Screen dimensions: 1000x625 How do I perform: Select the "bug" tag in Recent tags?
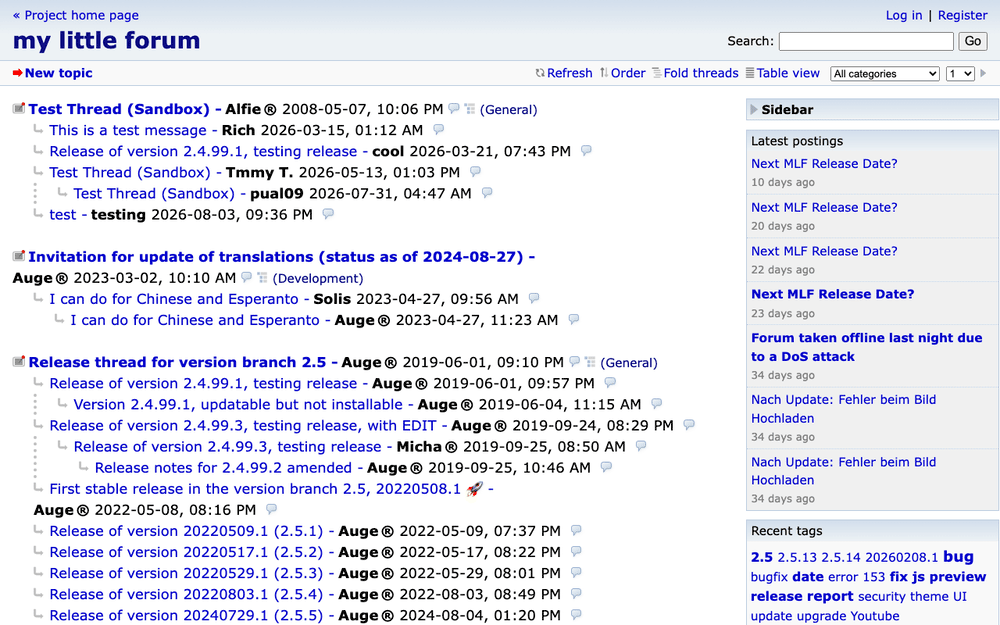959,557
